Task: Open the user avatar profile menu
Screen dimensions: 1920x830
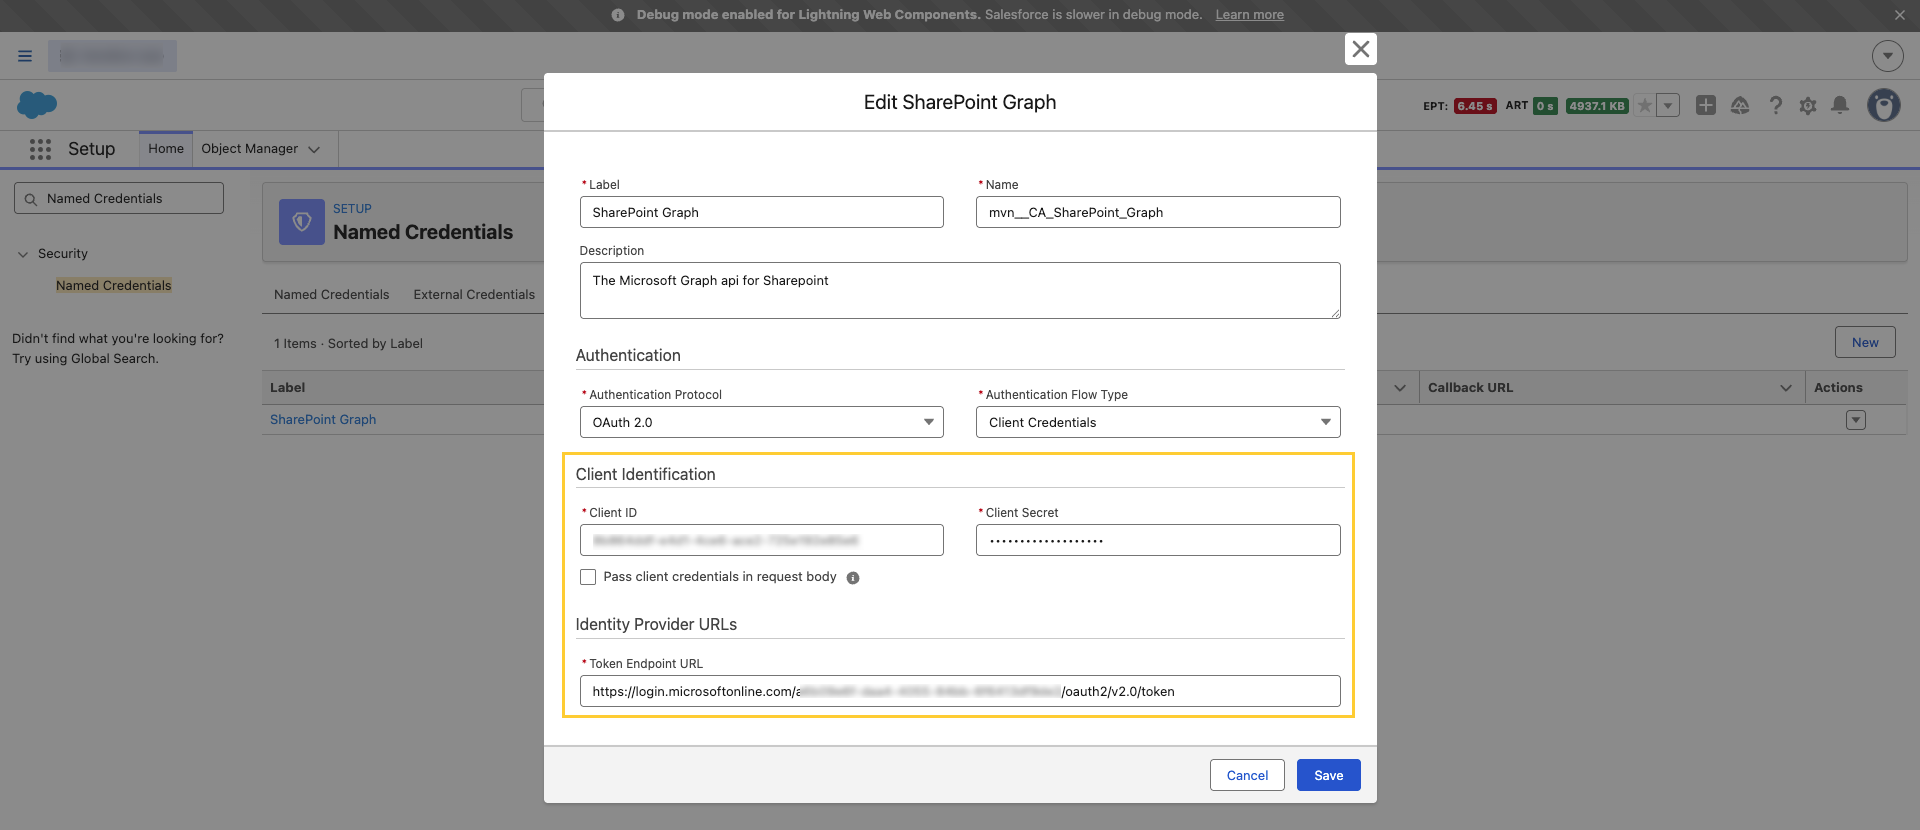Action: (1884, 105)
